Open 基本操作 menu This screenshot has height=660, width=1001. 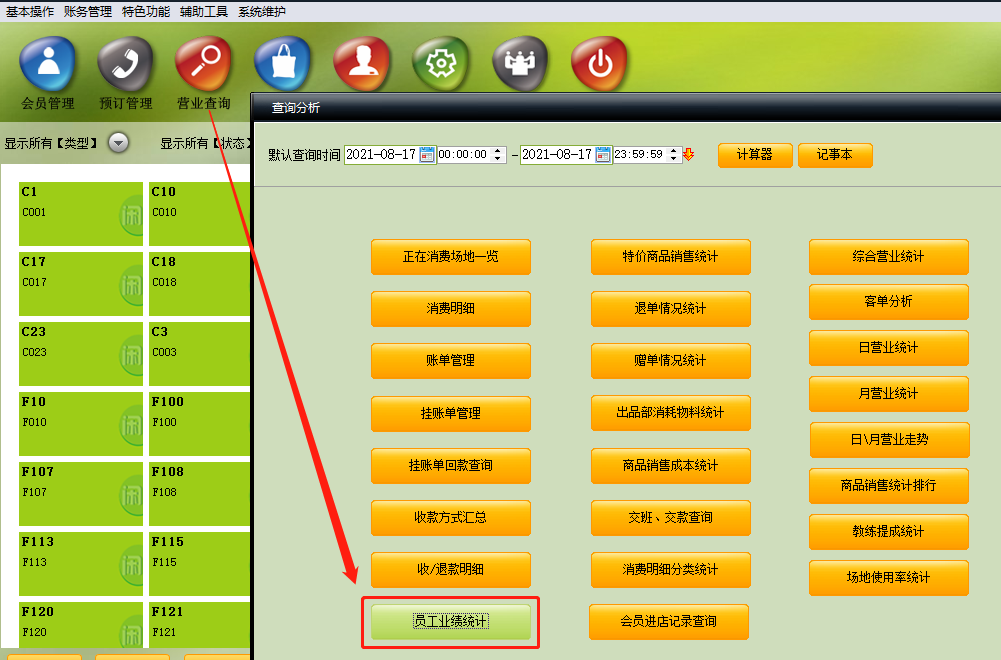pyautogui.click(x=29, y=11)
